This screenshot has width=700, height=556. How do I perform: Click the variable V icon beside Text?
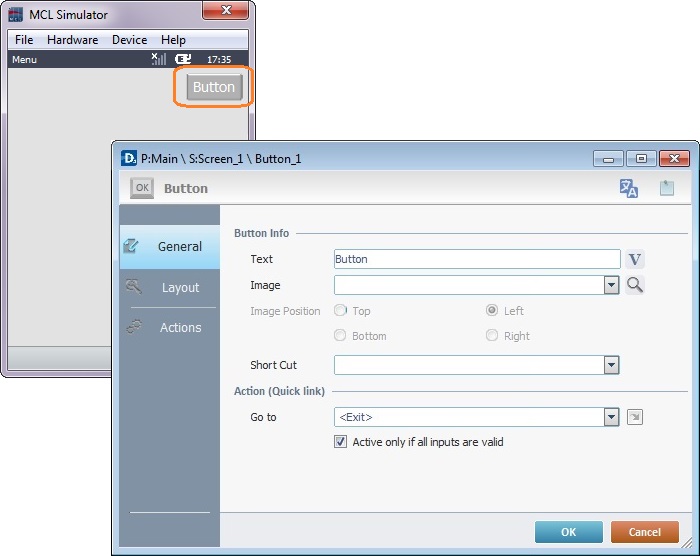(x=635, y=260)
